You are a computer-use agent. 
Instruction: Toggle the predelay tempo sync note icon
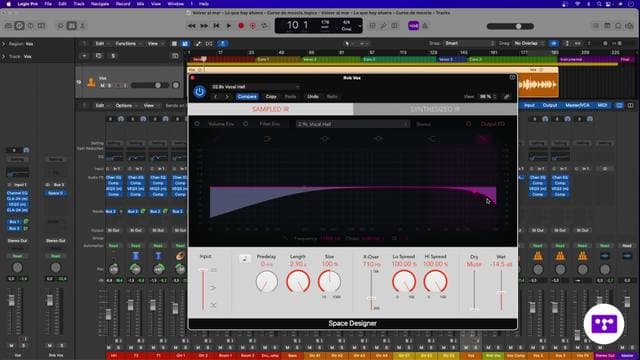point(244,258)
